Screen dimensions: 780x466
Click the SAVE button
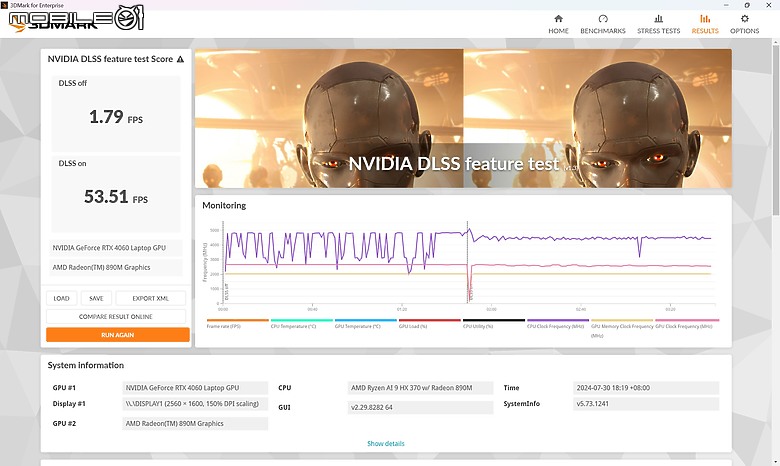click(96, 298)
